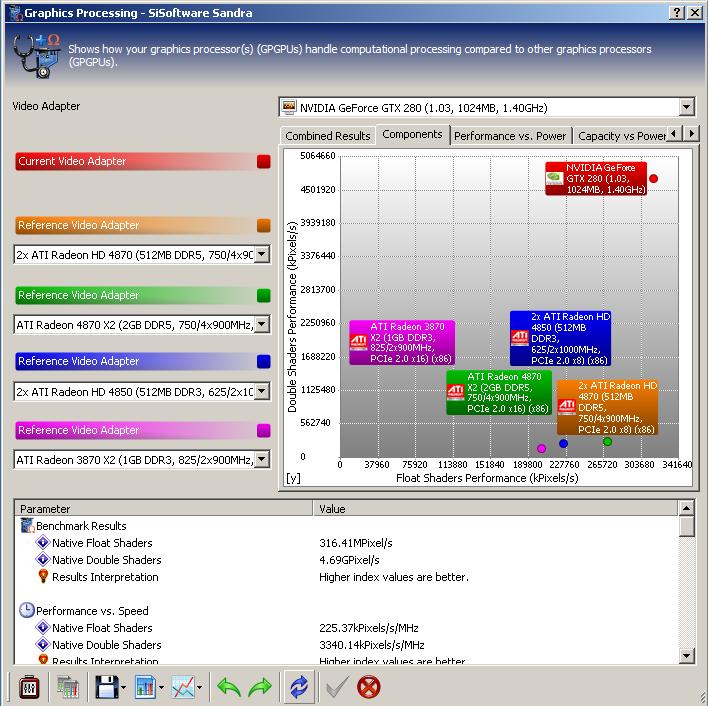Click the results list scrollbar up arrow

[686, 508]
